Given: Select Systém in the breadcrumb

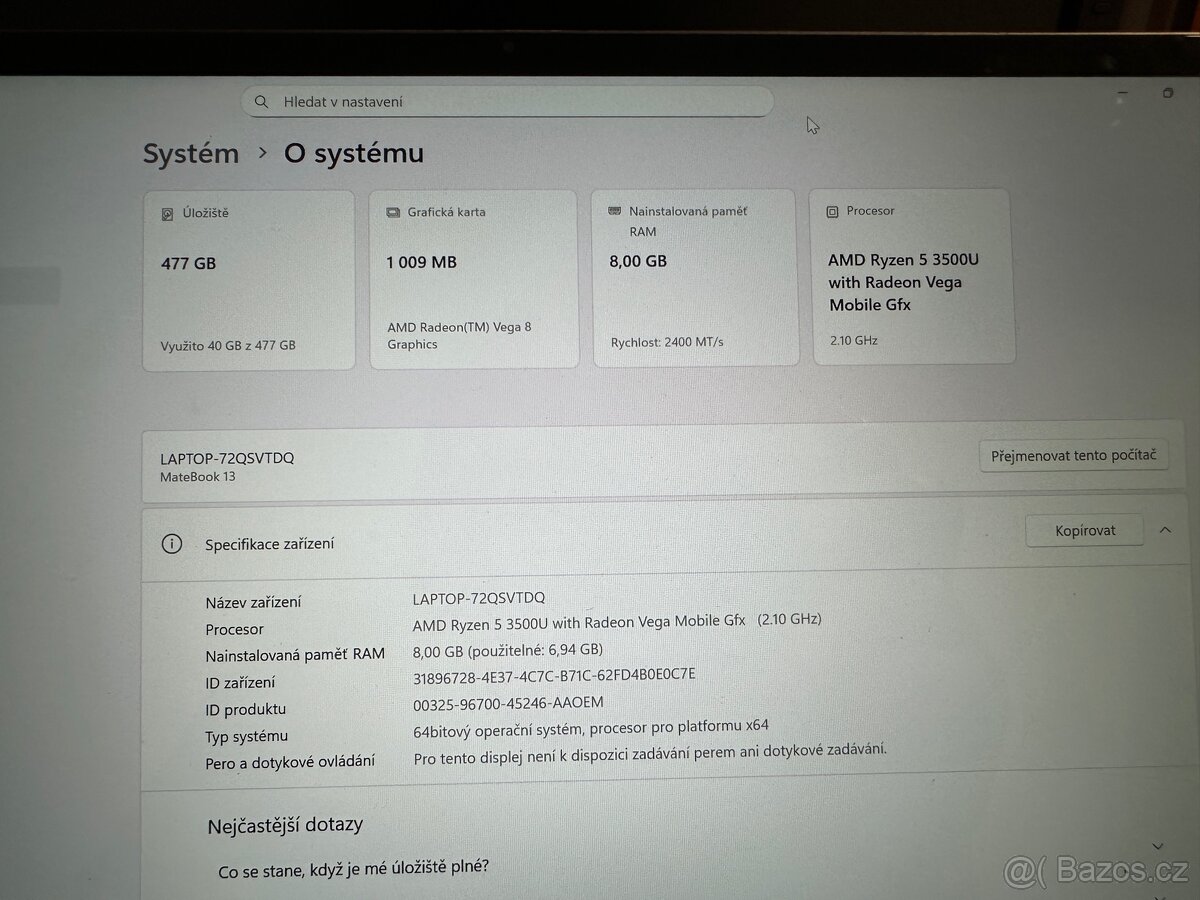Looking at the screenshot, I should (x=190, y=153).
